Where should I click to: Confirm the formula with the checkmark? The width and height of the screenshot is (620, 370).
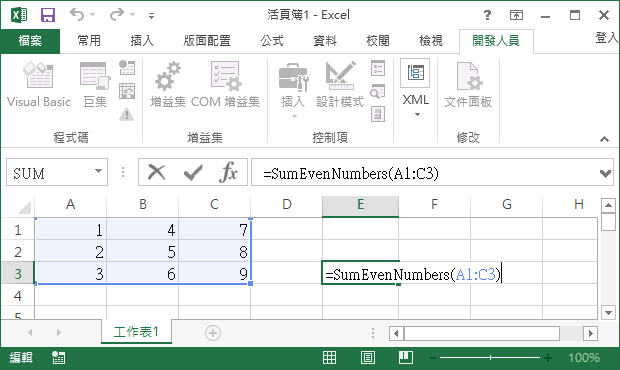[x=193, y=172]
